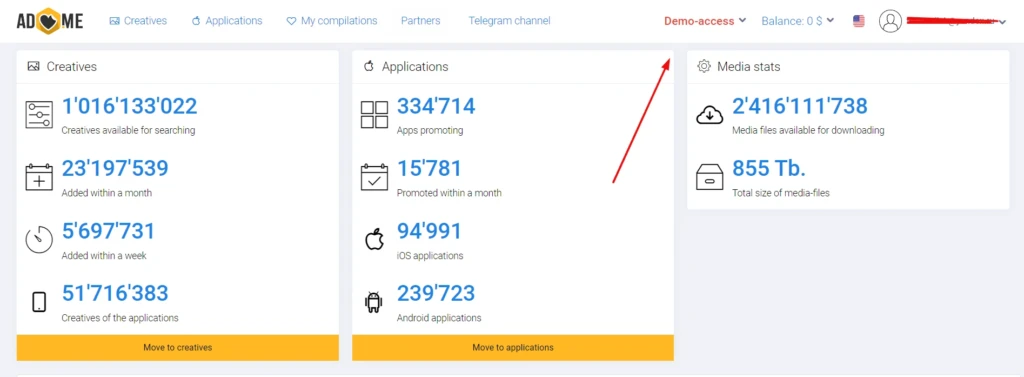Expand the account menu chevron
The width and height of the screenshot is (1024, 377).
pyautogui.click(x=1003, y=22)
